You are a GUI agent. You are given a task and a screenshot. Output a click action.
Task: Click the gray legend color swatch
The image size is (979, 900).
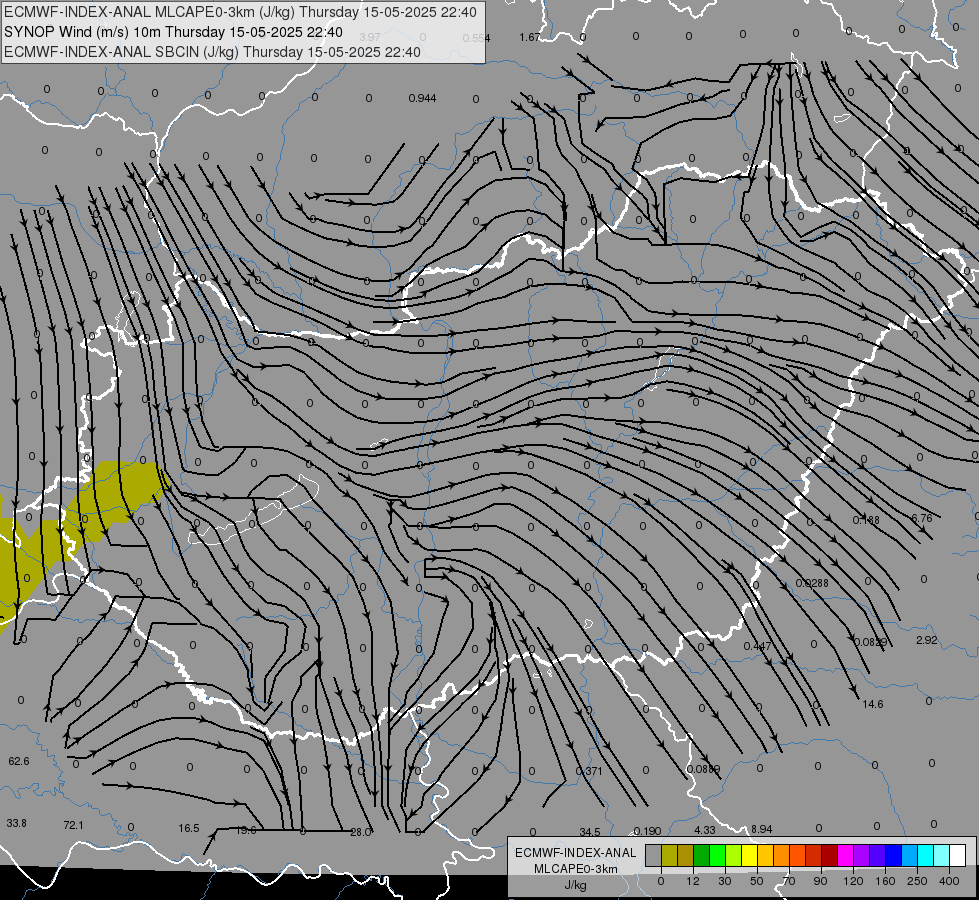pyautogui.click(x=654, y=855)
